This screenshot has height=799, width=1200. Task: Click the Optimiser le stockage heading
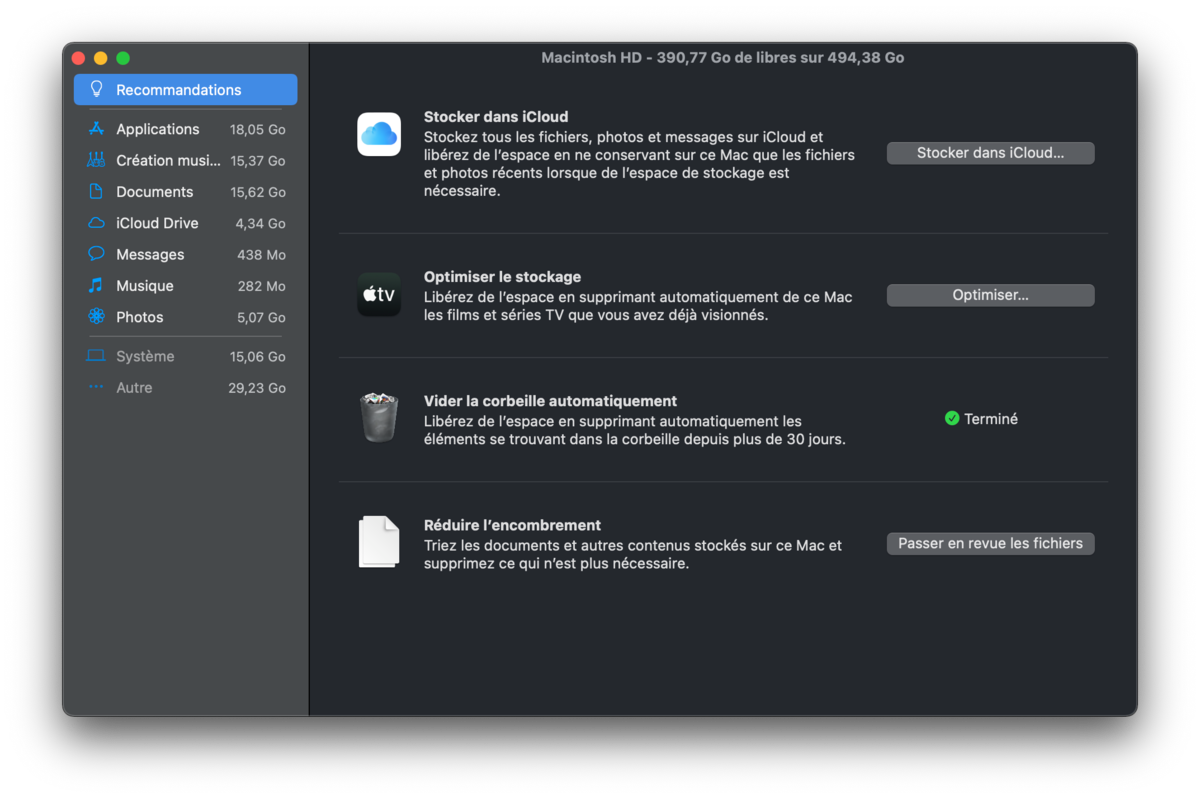tap(502, 276)
